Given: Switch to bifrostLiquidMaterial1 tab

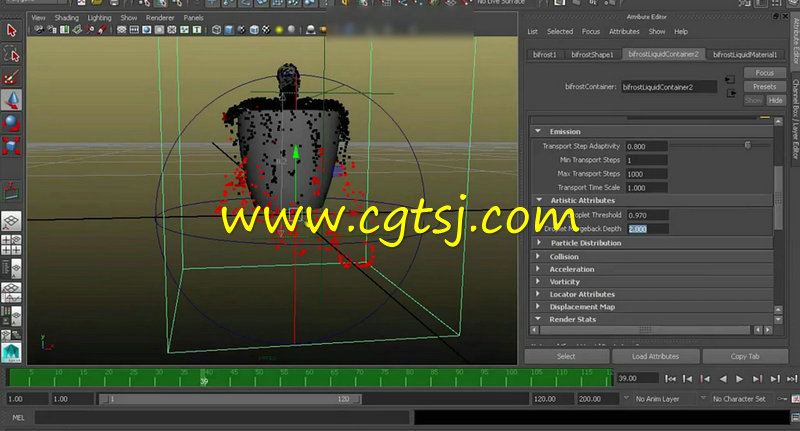Looking at the screenshot, I should click(745, 55).
